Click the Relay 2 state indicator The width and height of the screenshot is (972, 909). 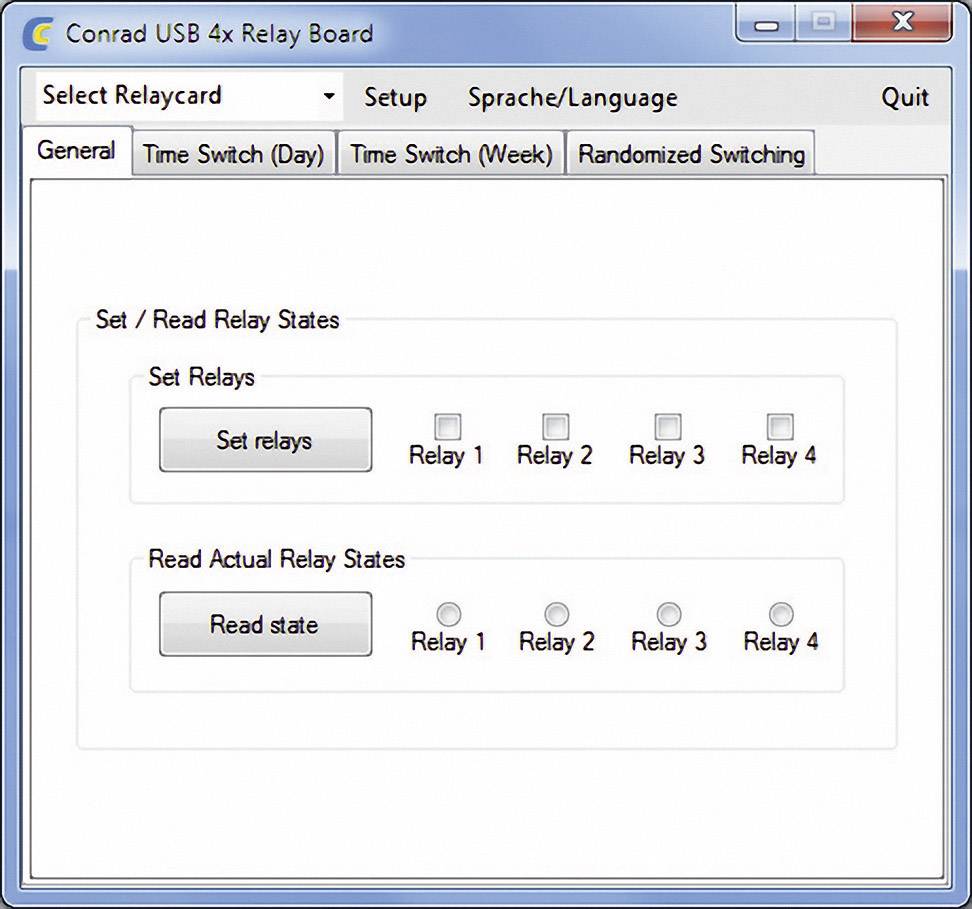click(557, 614)
